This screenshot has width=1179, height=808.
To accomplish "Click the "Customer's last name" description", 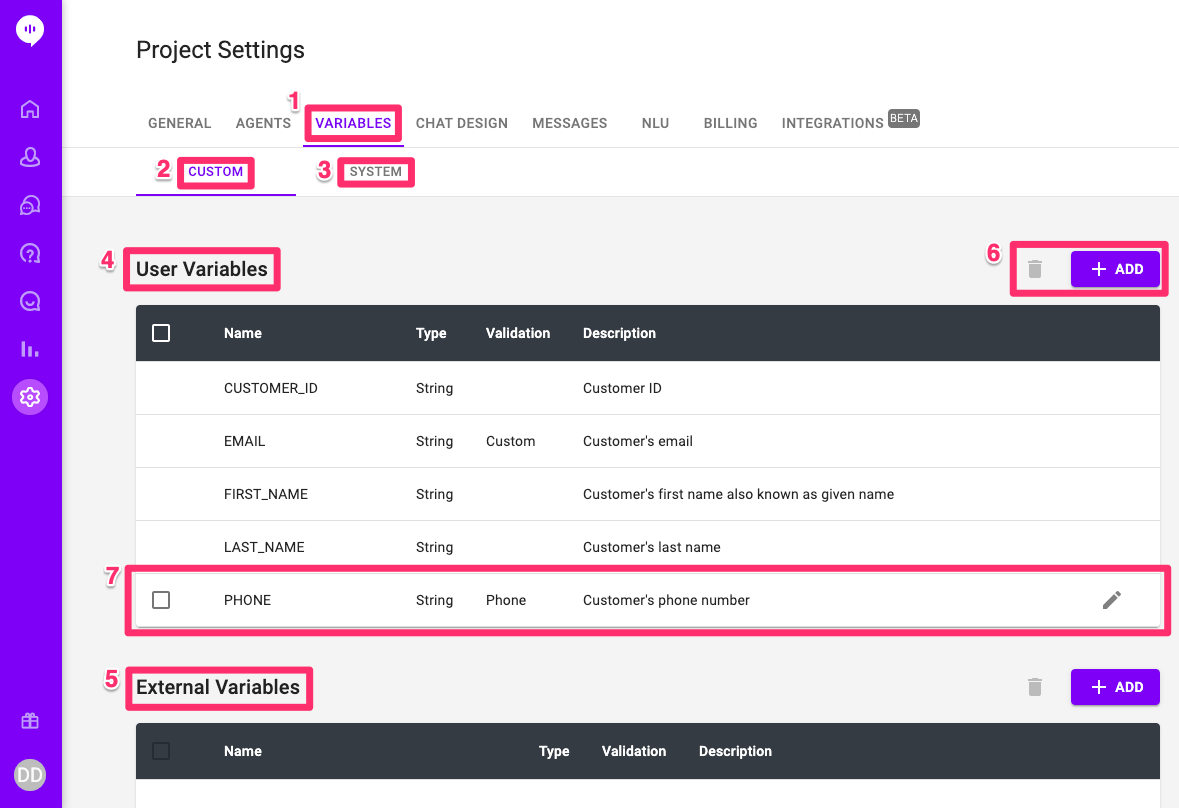I will (x=652, y=547).
